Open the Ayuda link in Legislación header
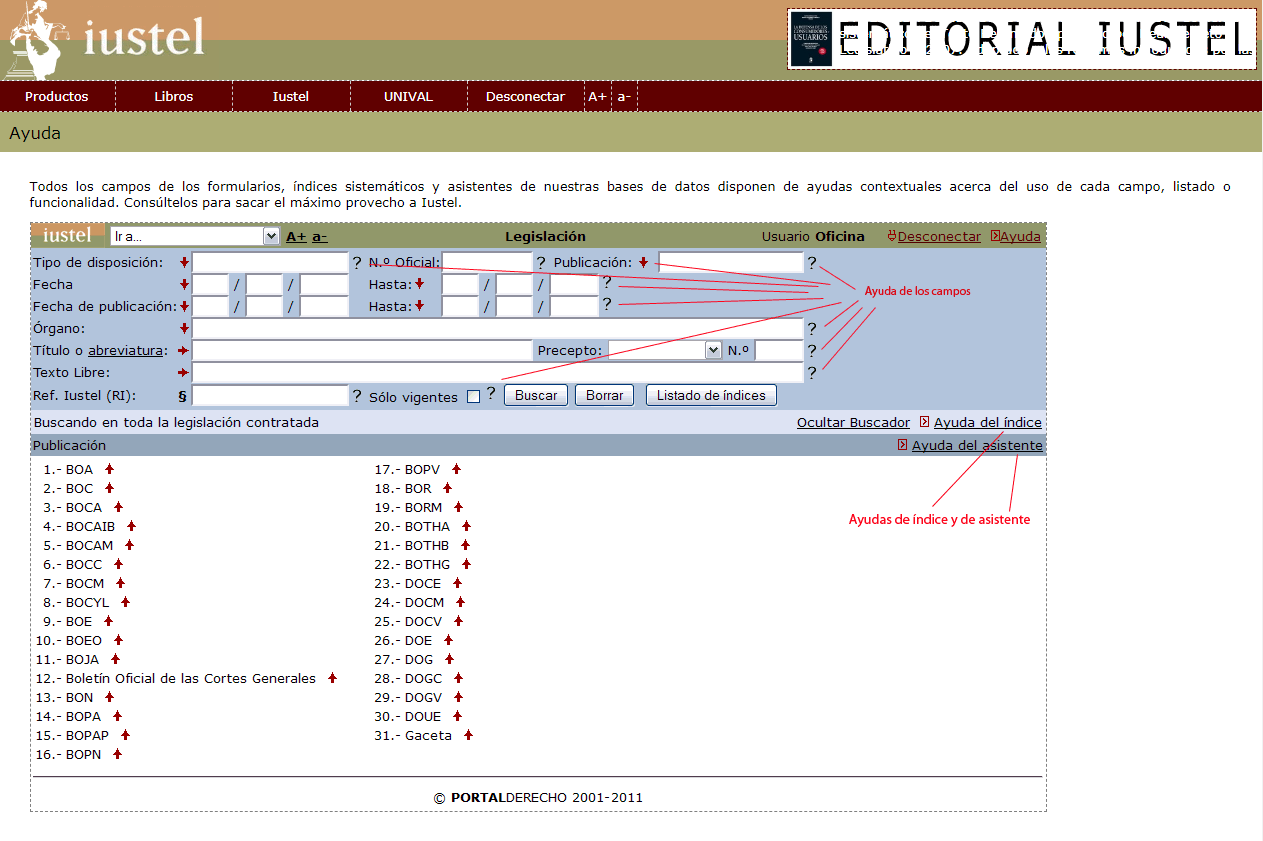Screen dimensions: 1263x841 click(x=1020, y=237)
